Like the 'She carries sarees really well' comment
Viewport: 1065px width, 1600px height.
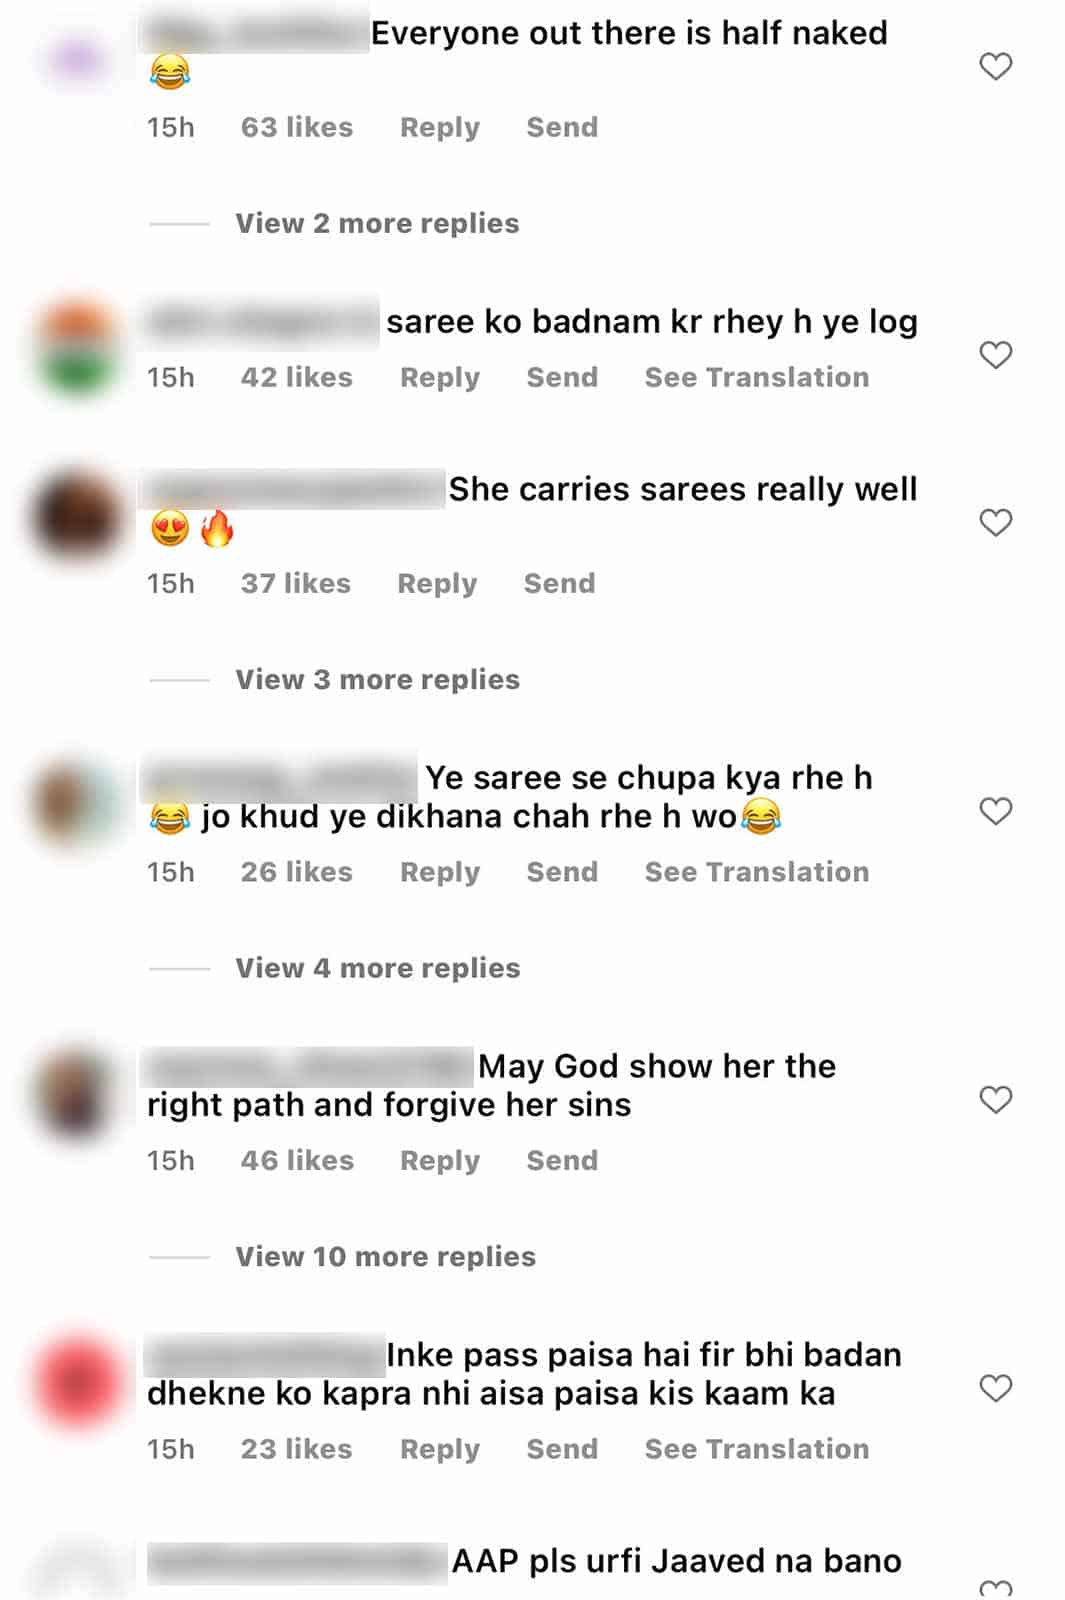click(995, 522)
